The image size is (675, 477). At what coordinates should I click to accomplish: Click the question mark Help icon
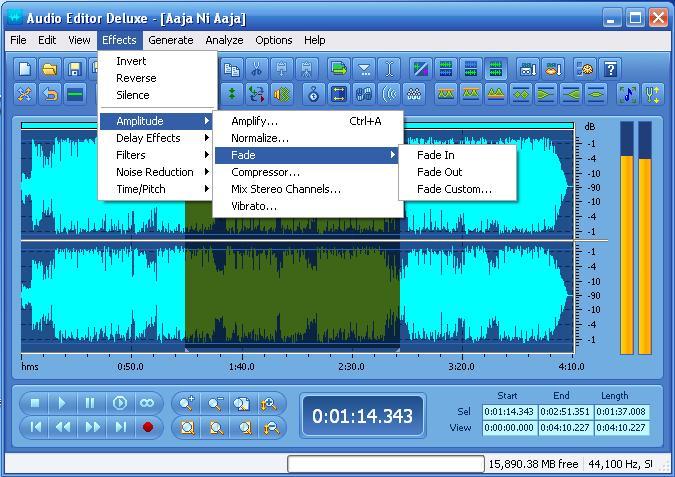(610, 69)
